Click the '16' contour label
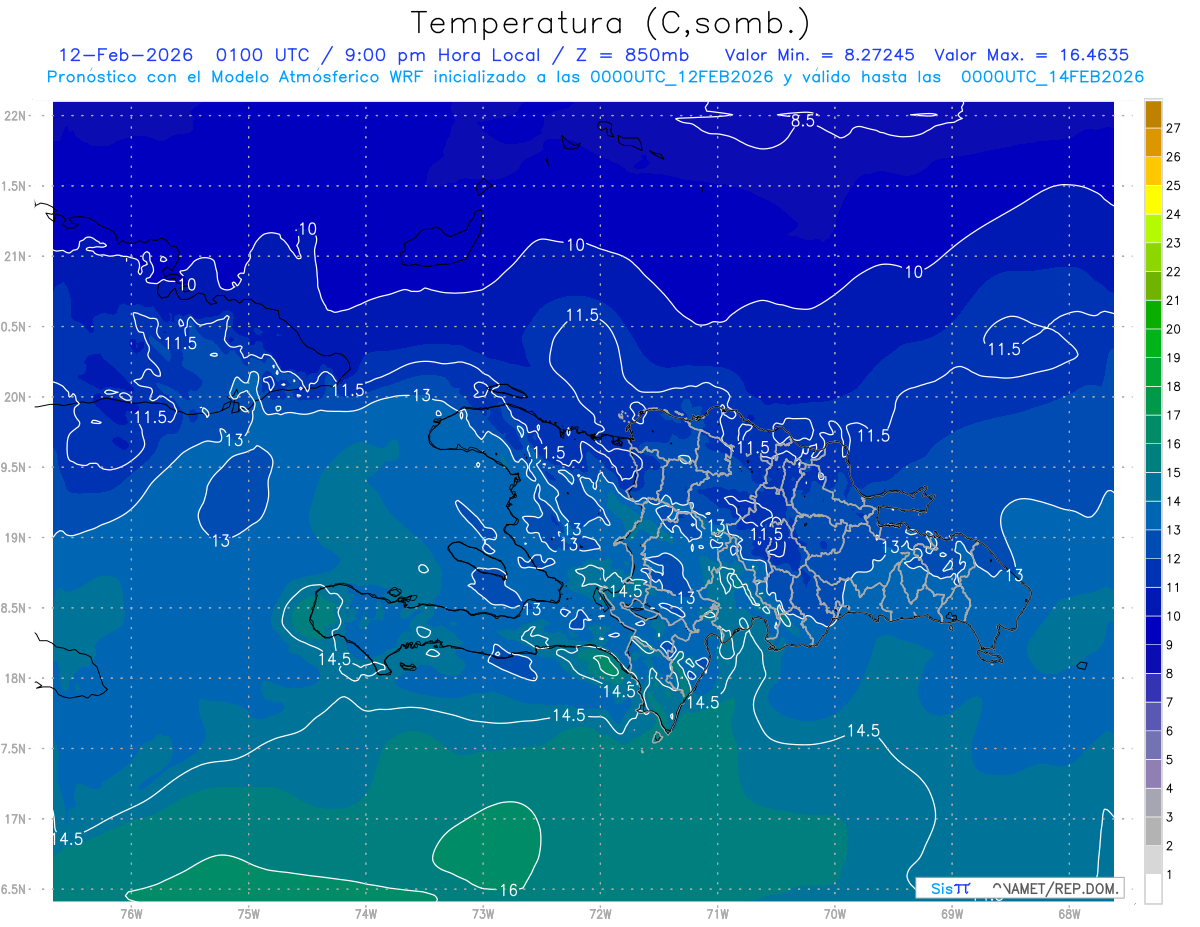 pos(508,889)
